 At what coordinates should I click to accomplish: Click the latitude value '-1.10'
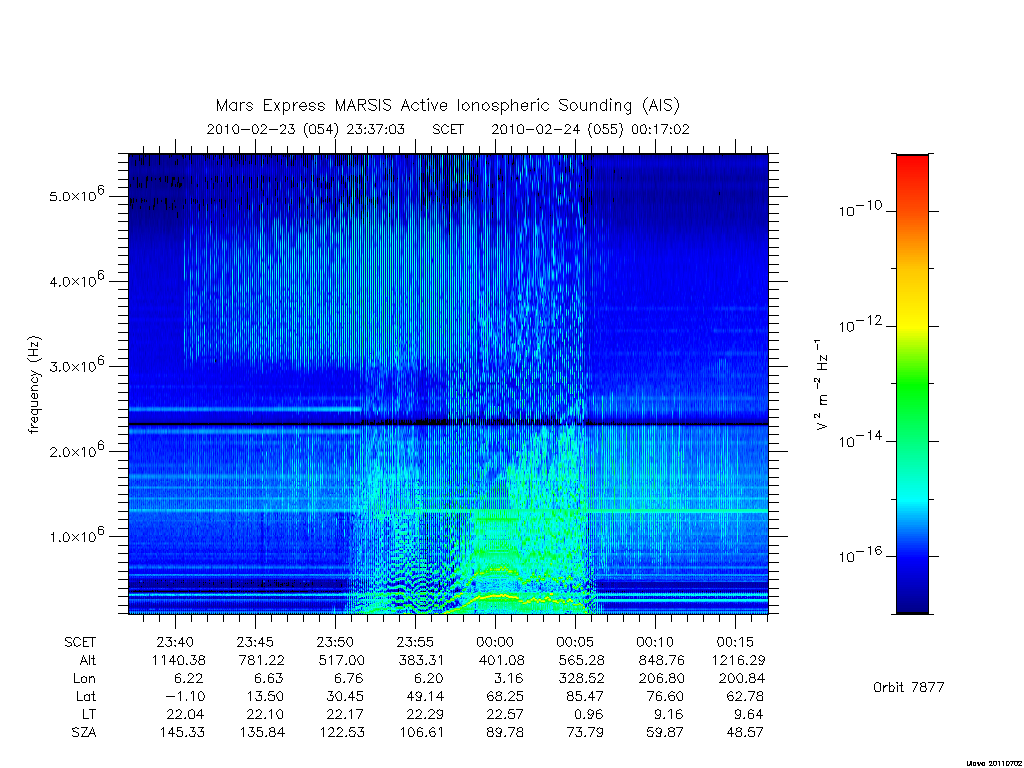[x=185, y=696]
